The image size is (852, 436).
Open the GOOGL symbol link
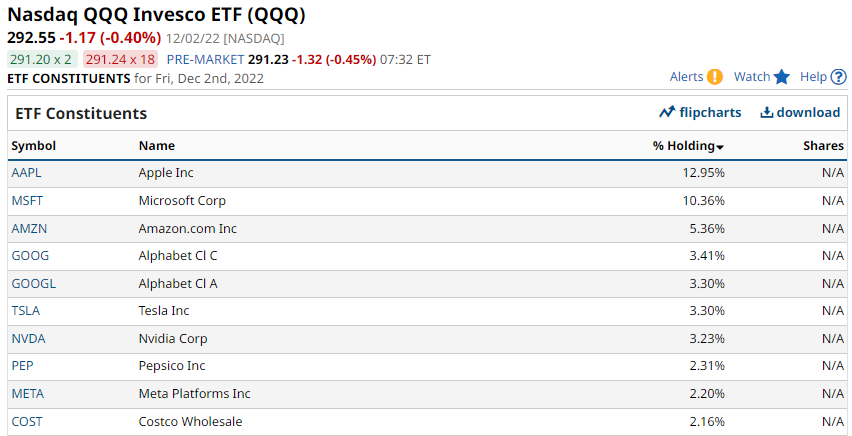click(x=34, y=283)
